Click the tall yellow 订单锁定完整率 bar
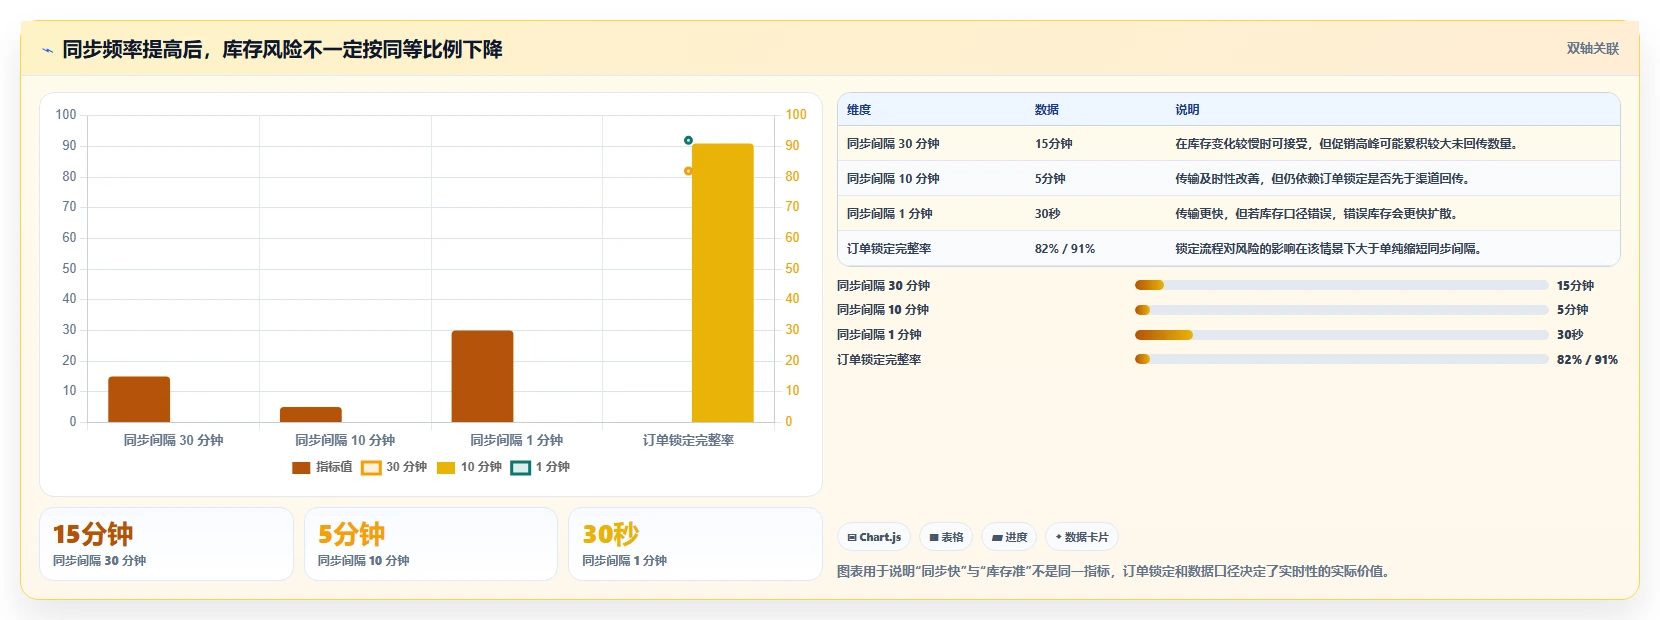Viewport: 1660px width, 620px height. [x=723, y=283]
